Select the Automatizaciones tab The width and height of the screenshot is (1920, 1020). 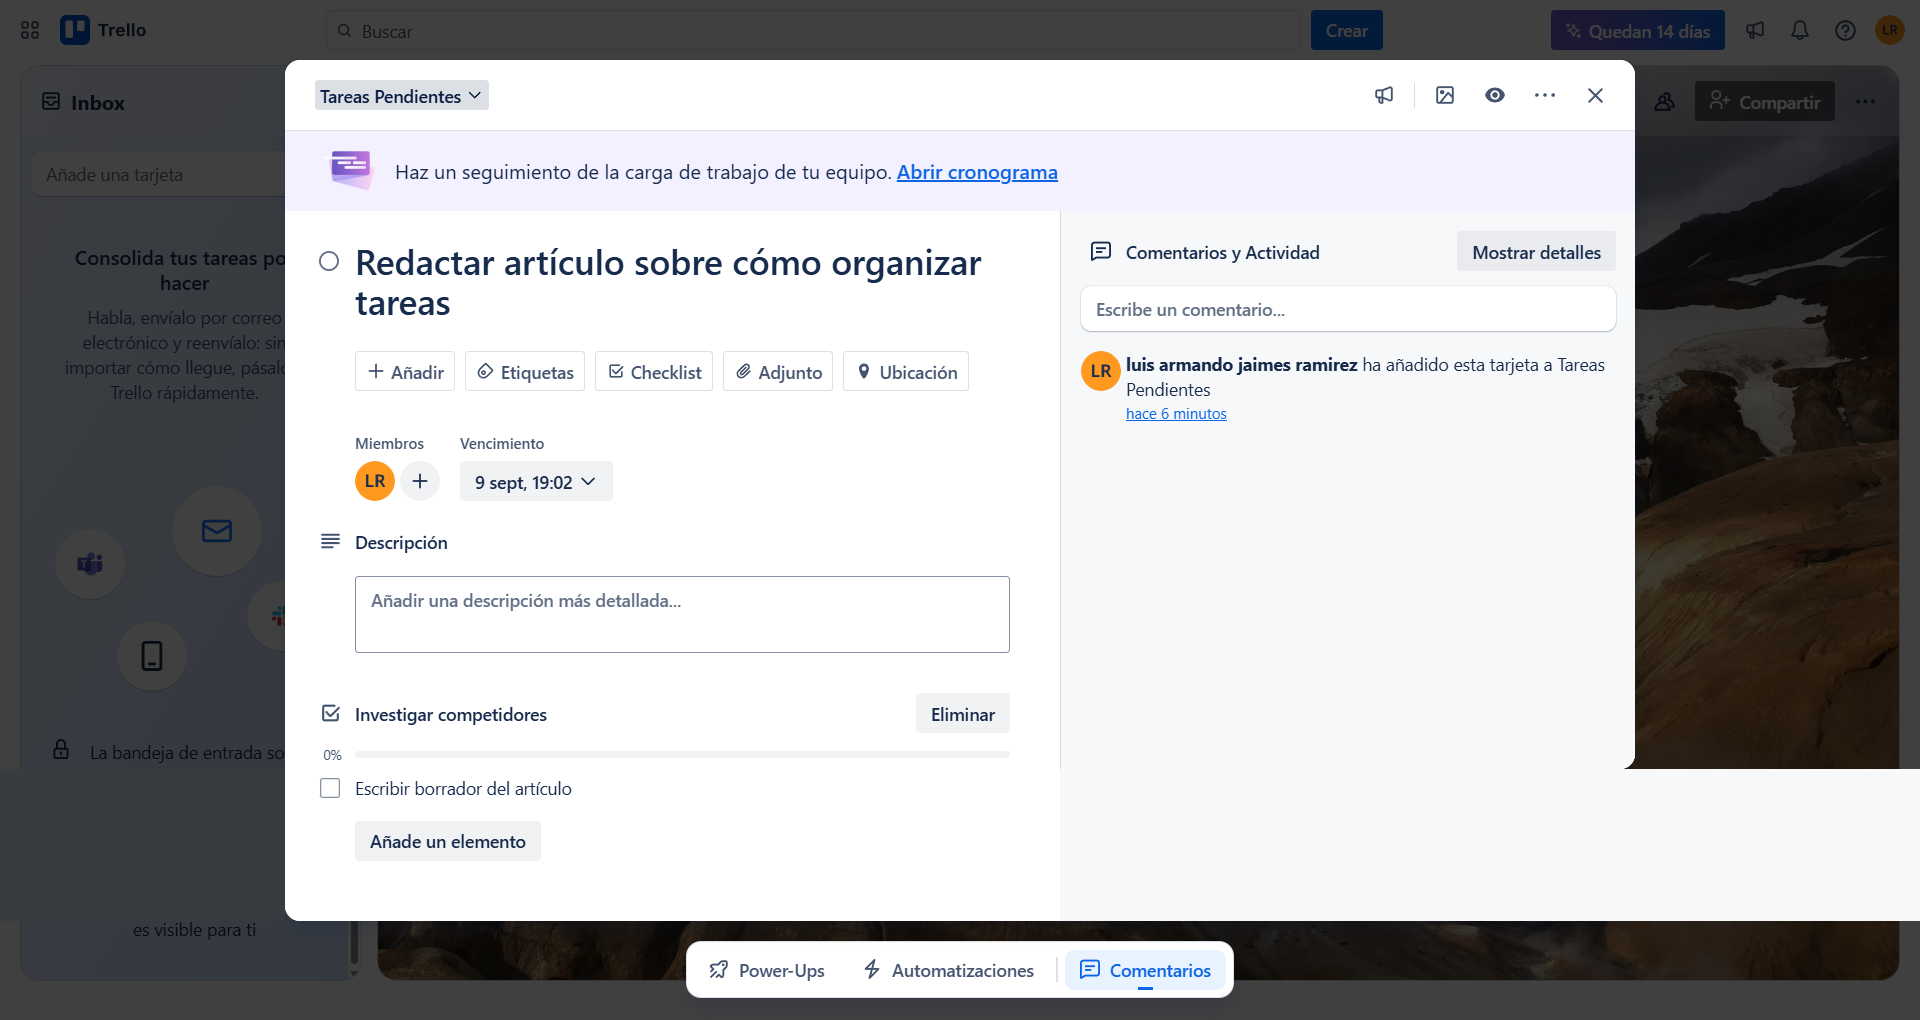(949, 970)
